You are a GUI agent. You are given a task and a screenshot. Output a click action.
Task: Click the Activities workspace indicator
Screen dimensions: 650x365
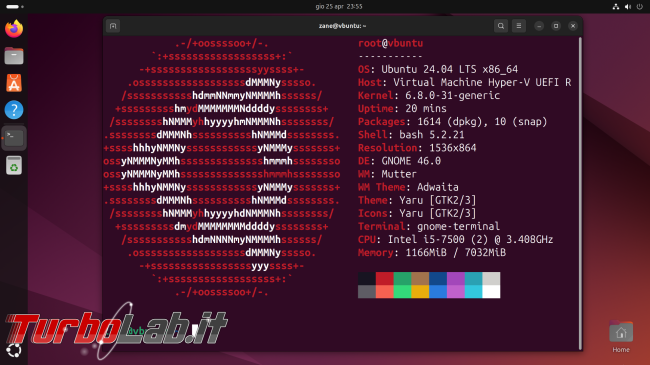15,7
